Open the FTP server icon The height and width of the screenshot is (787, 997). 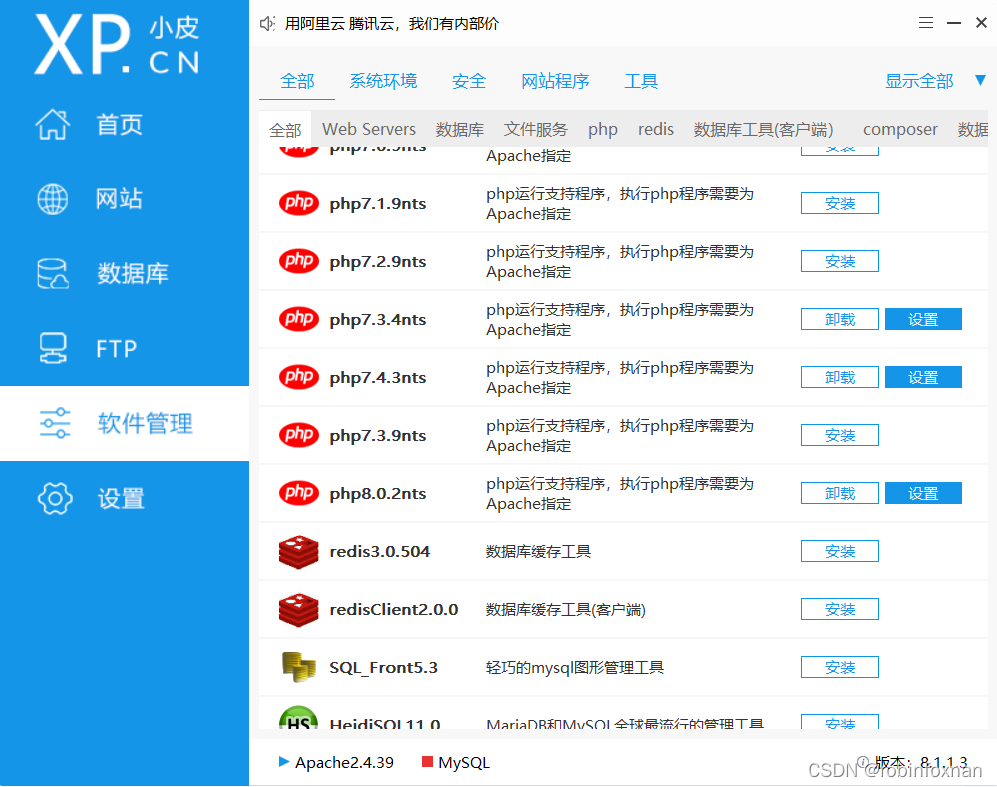click(53, 348)
